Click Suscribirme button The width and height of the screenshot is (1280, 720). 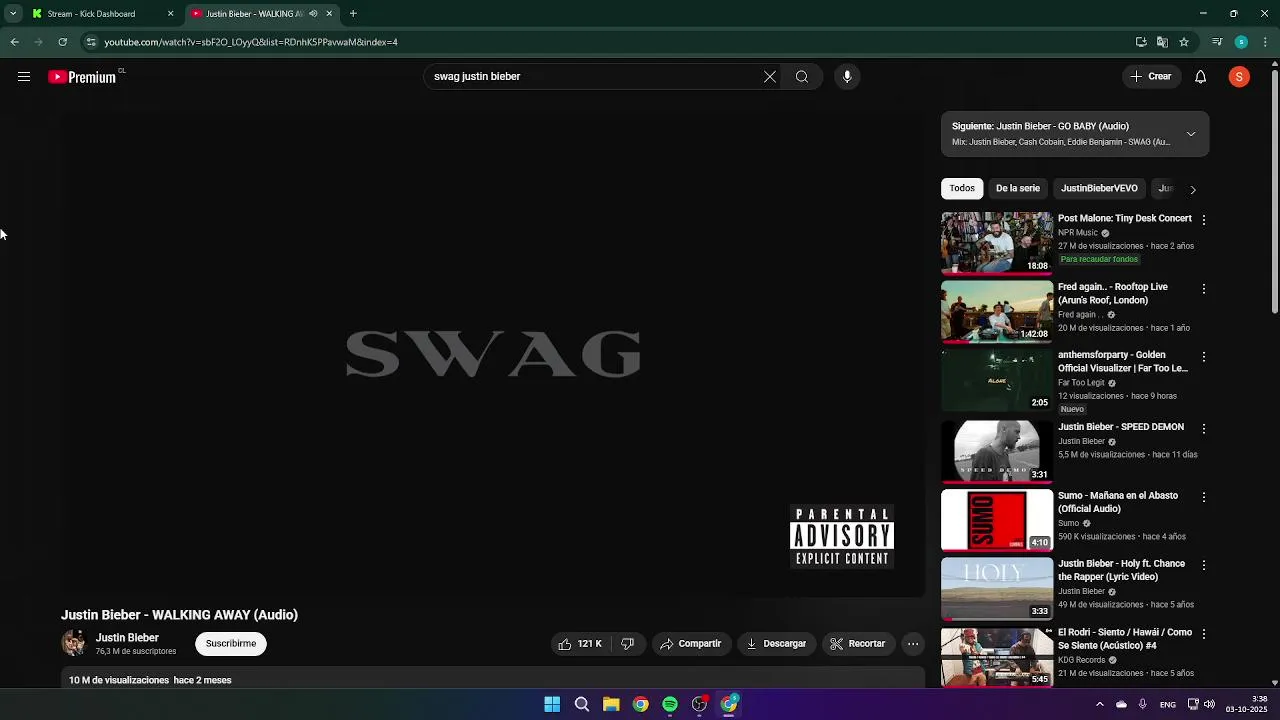click(x=231, y=644)
